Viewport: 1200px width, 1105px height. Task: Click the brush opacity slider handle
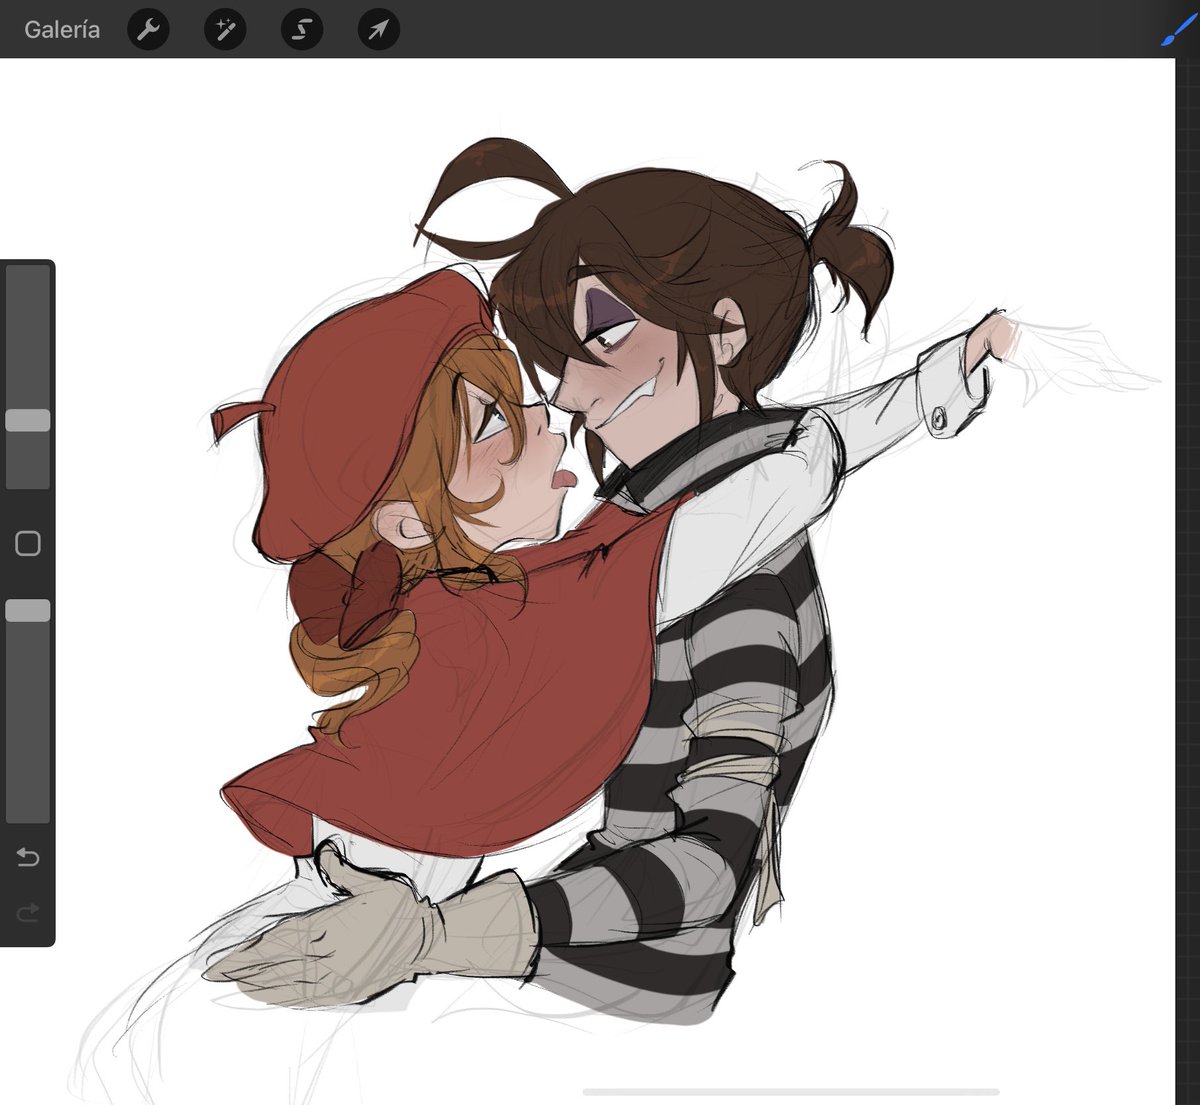[x=28, y=610]
